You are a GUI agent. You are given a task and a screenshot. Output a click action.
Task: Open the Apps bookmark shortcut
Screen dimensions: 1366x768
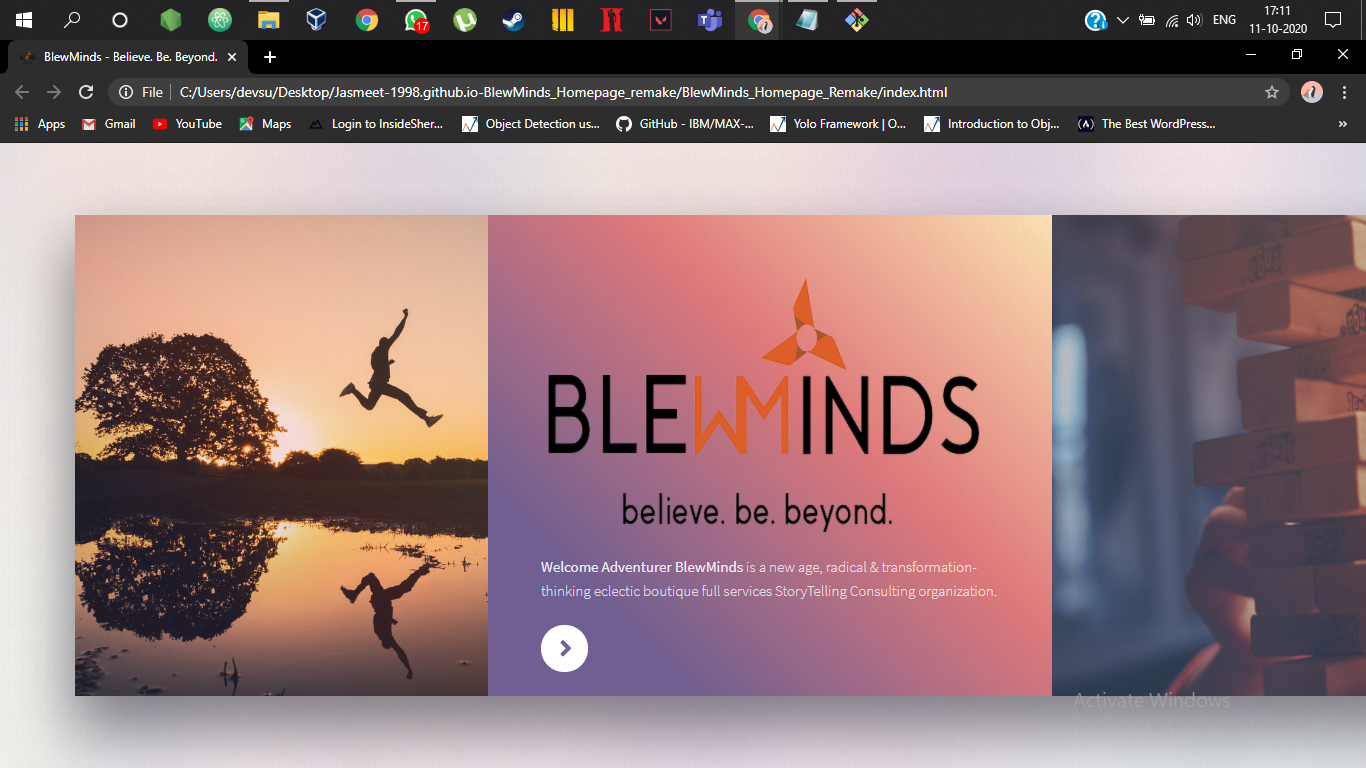[x=40, y=124]
